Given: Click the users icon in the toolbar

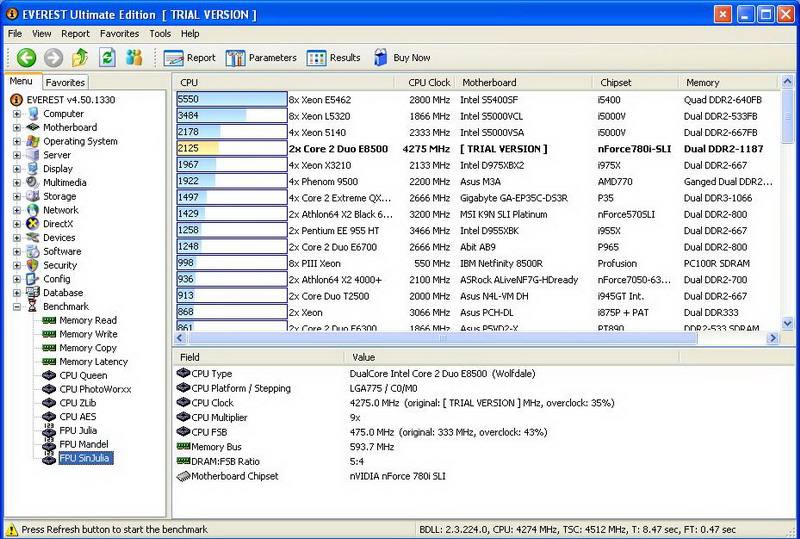Looking at the screenshot, I should (134, 58).
